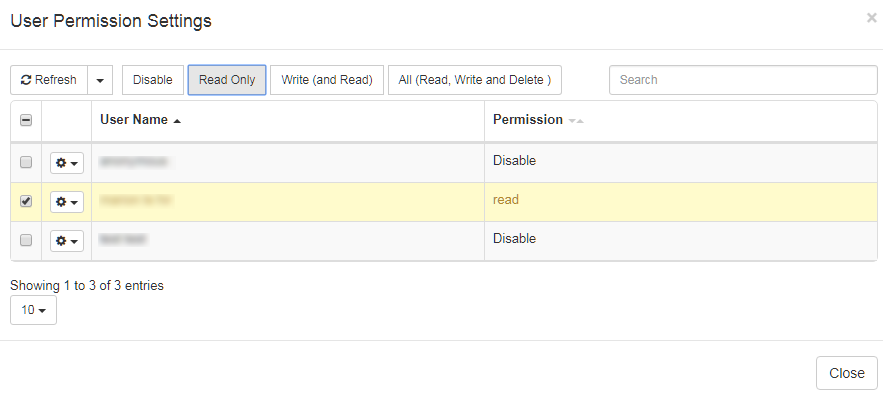Focus the Search input field
Image resolution: width=883 pixels, height=395 pixels.
[743, 80]
